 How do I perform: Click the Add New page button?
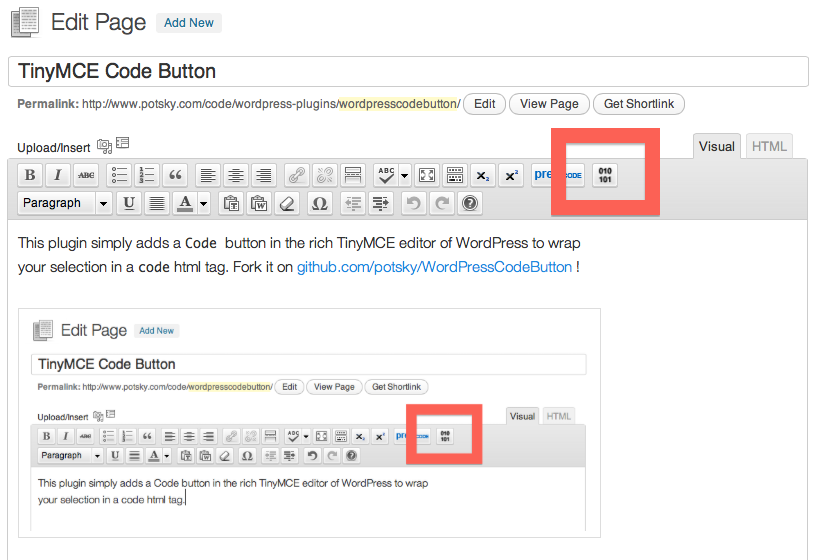tap(188, 23)
